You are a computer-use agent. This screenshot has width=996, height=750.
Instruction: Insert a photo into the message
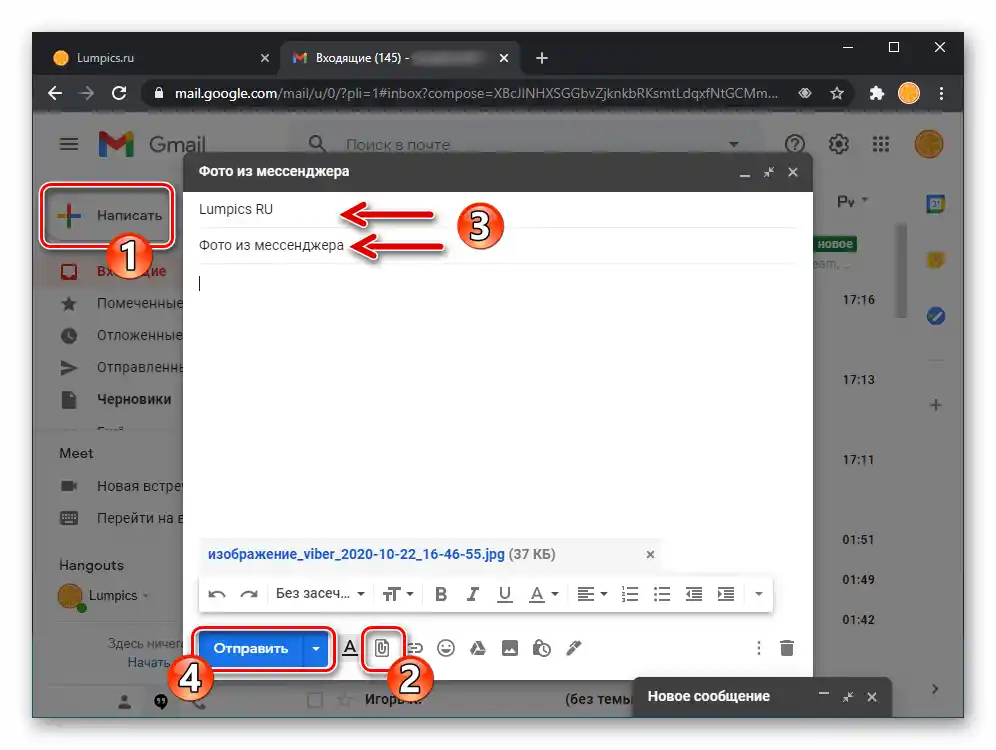[509, 648]
